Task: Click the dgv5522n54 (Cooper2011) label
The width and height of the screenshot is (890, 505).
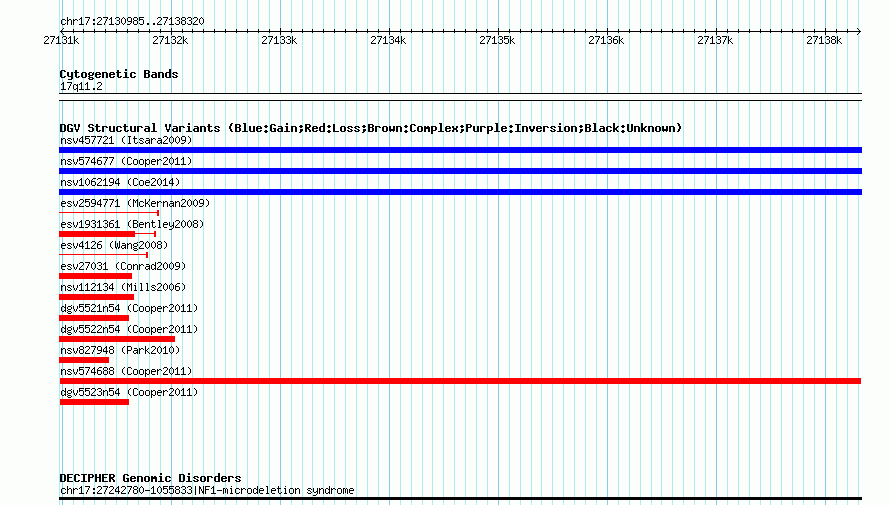Action: point(129,329)
